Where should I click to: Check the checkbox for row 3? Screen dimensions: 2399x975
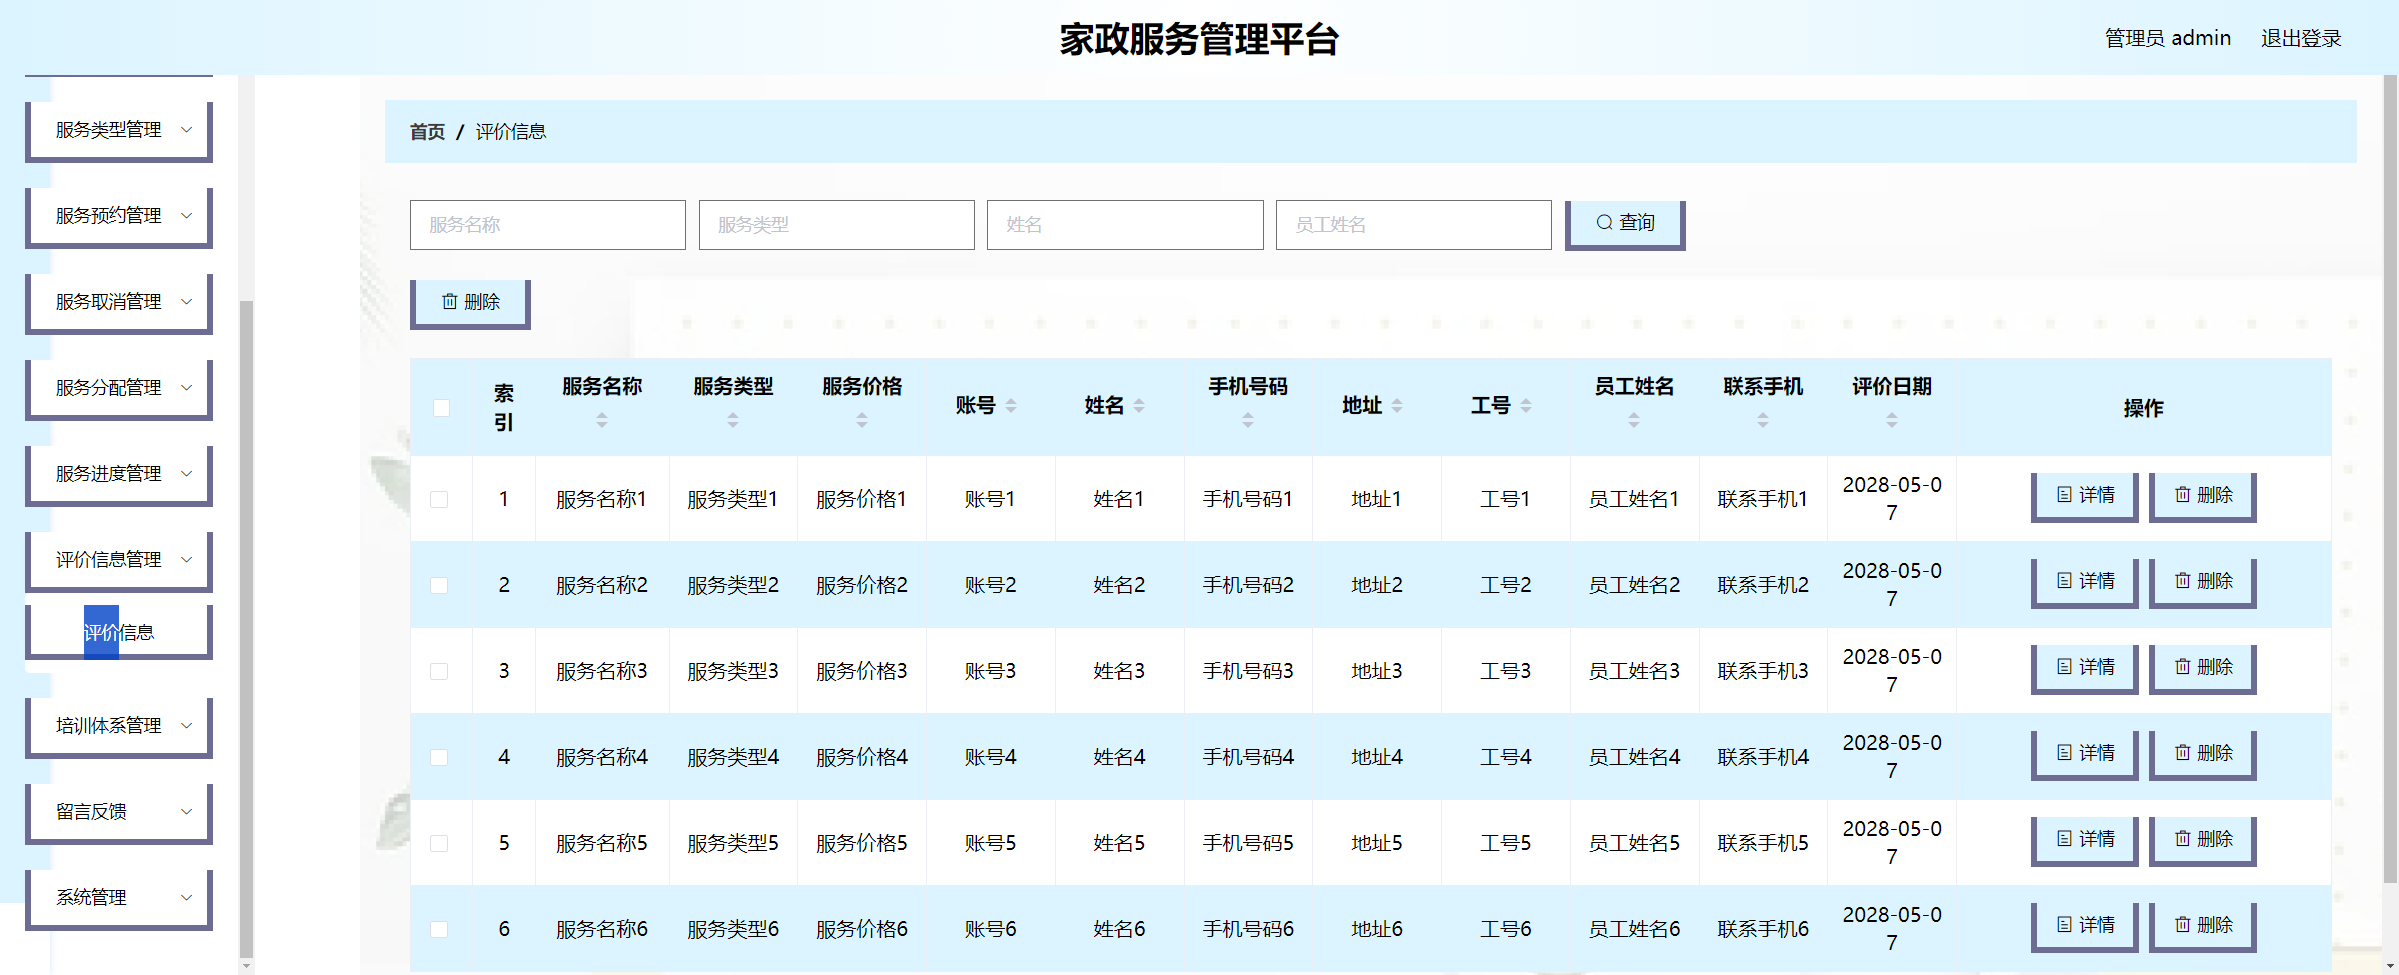[439, 671]
